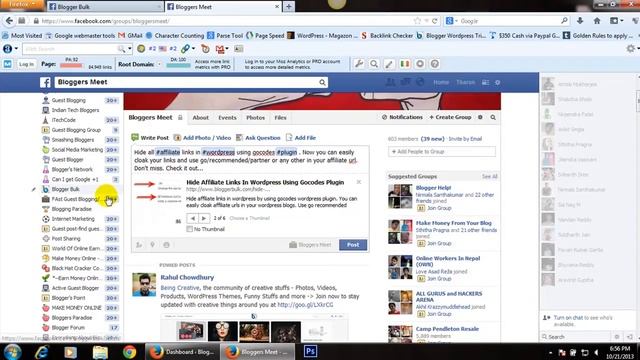Open the goo.gl link in the pinned post

tap(305, 305)
